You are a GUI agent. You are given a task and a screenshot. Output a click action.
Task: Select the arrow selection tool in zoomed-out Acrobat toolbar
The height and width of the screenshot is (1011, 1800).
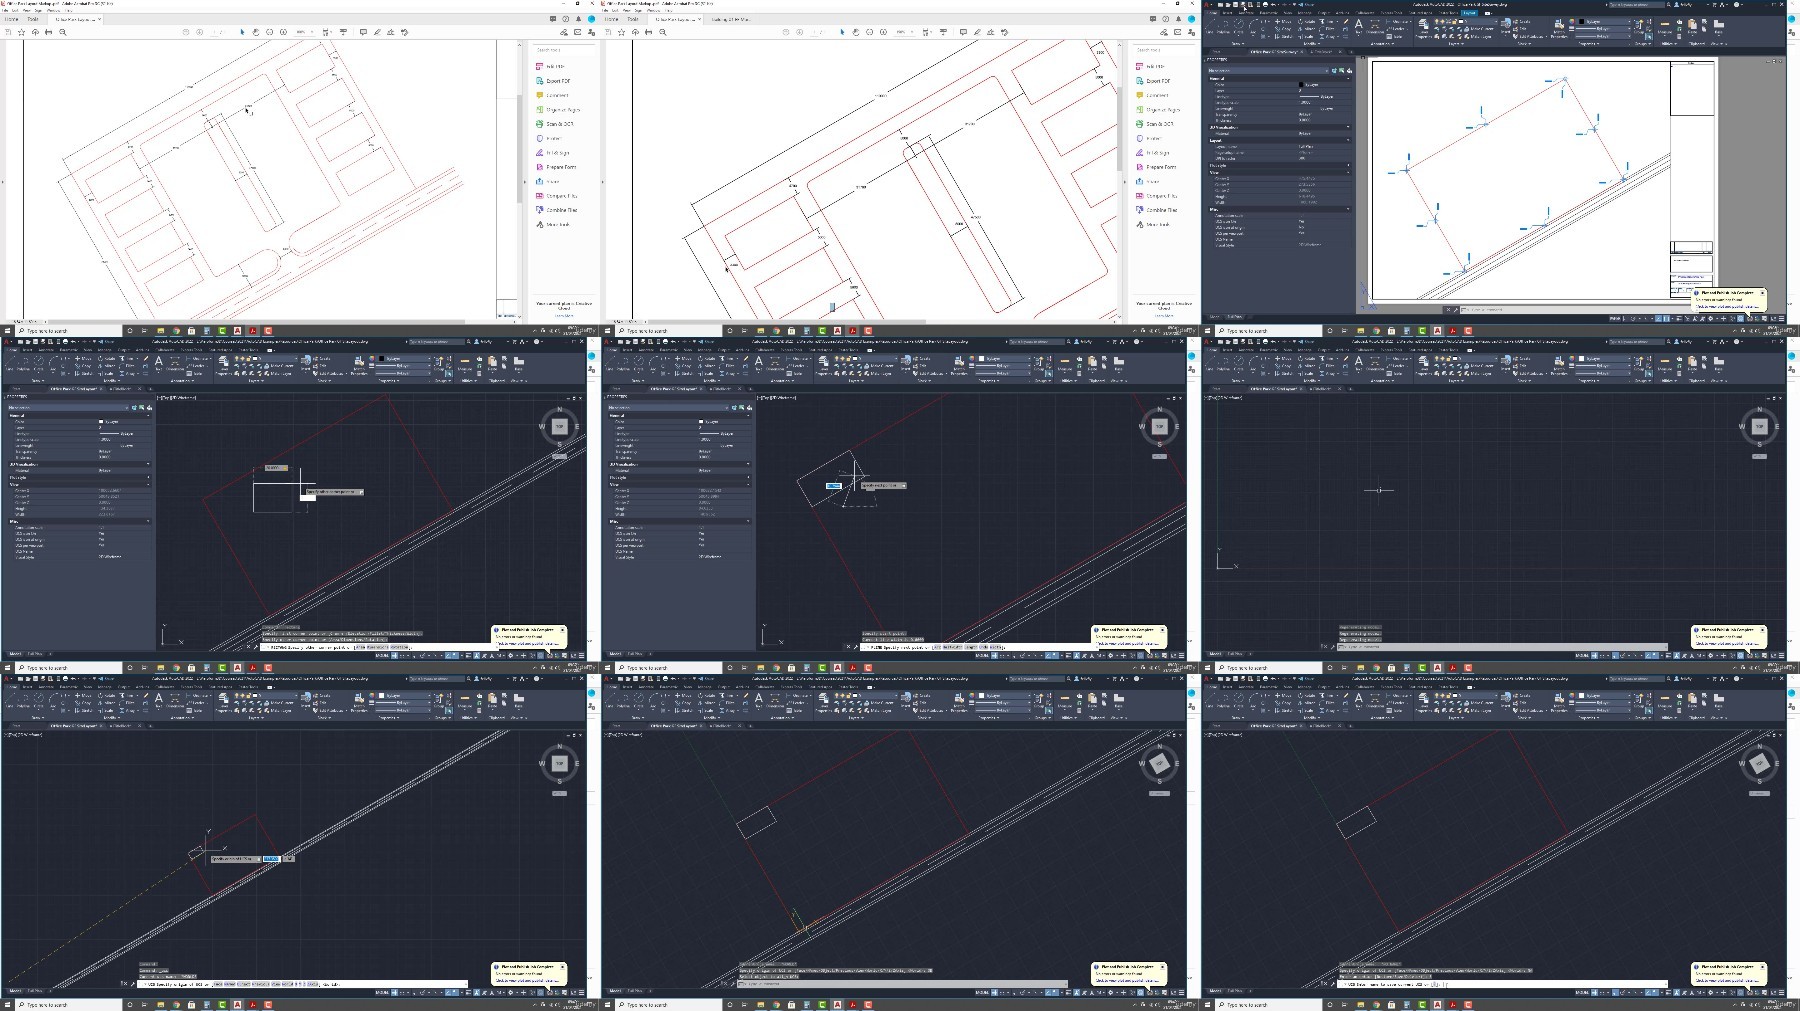click(242, 32)
